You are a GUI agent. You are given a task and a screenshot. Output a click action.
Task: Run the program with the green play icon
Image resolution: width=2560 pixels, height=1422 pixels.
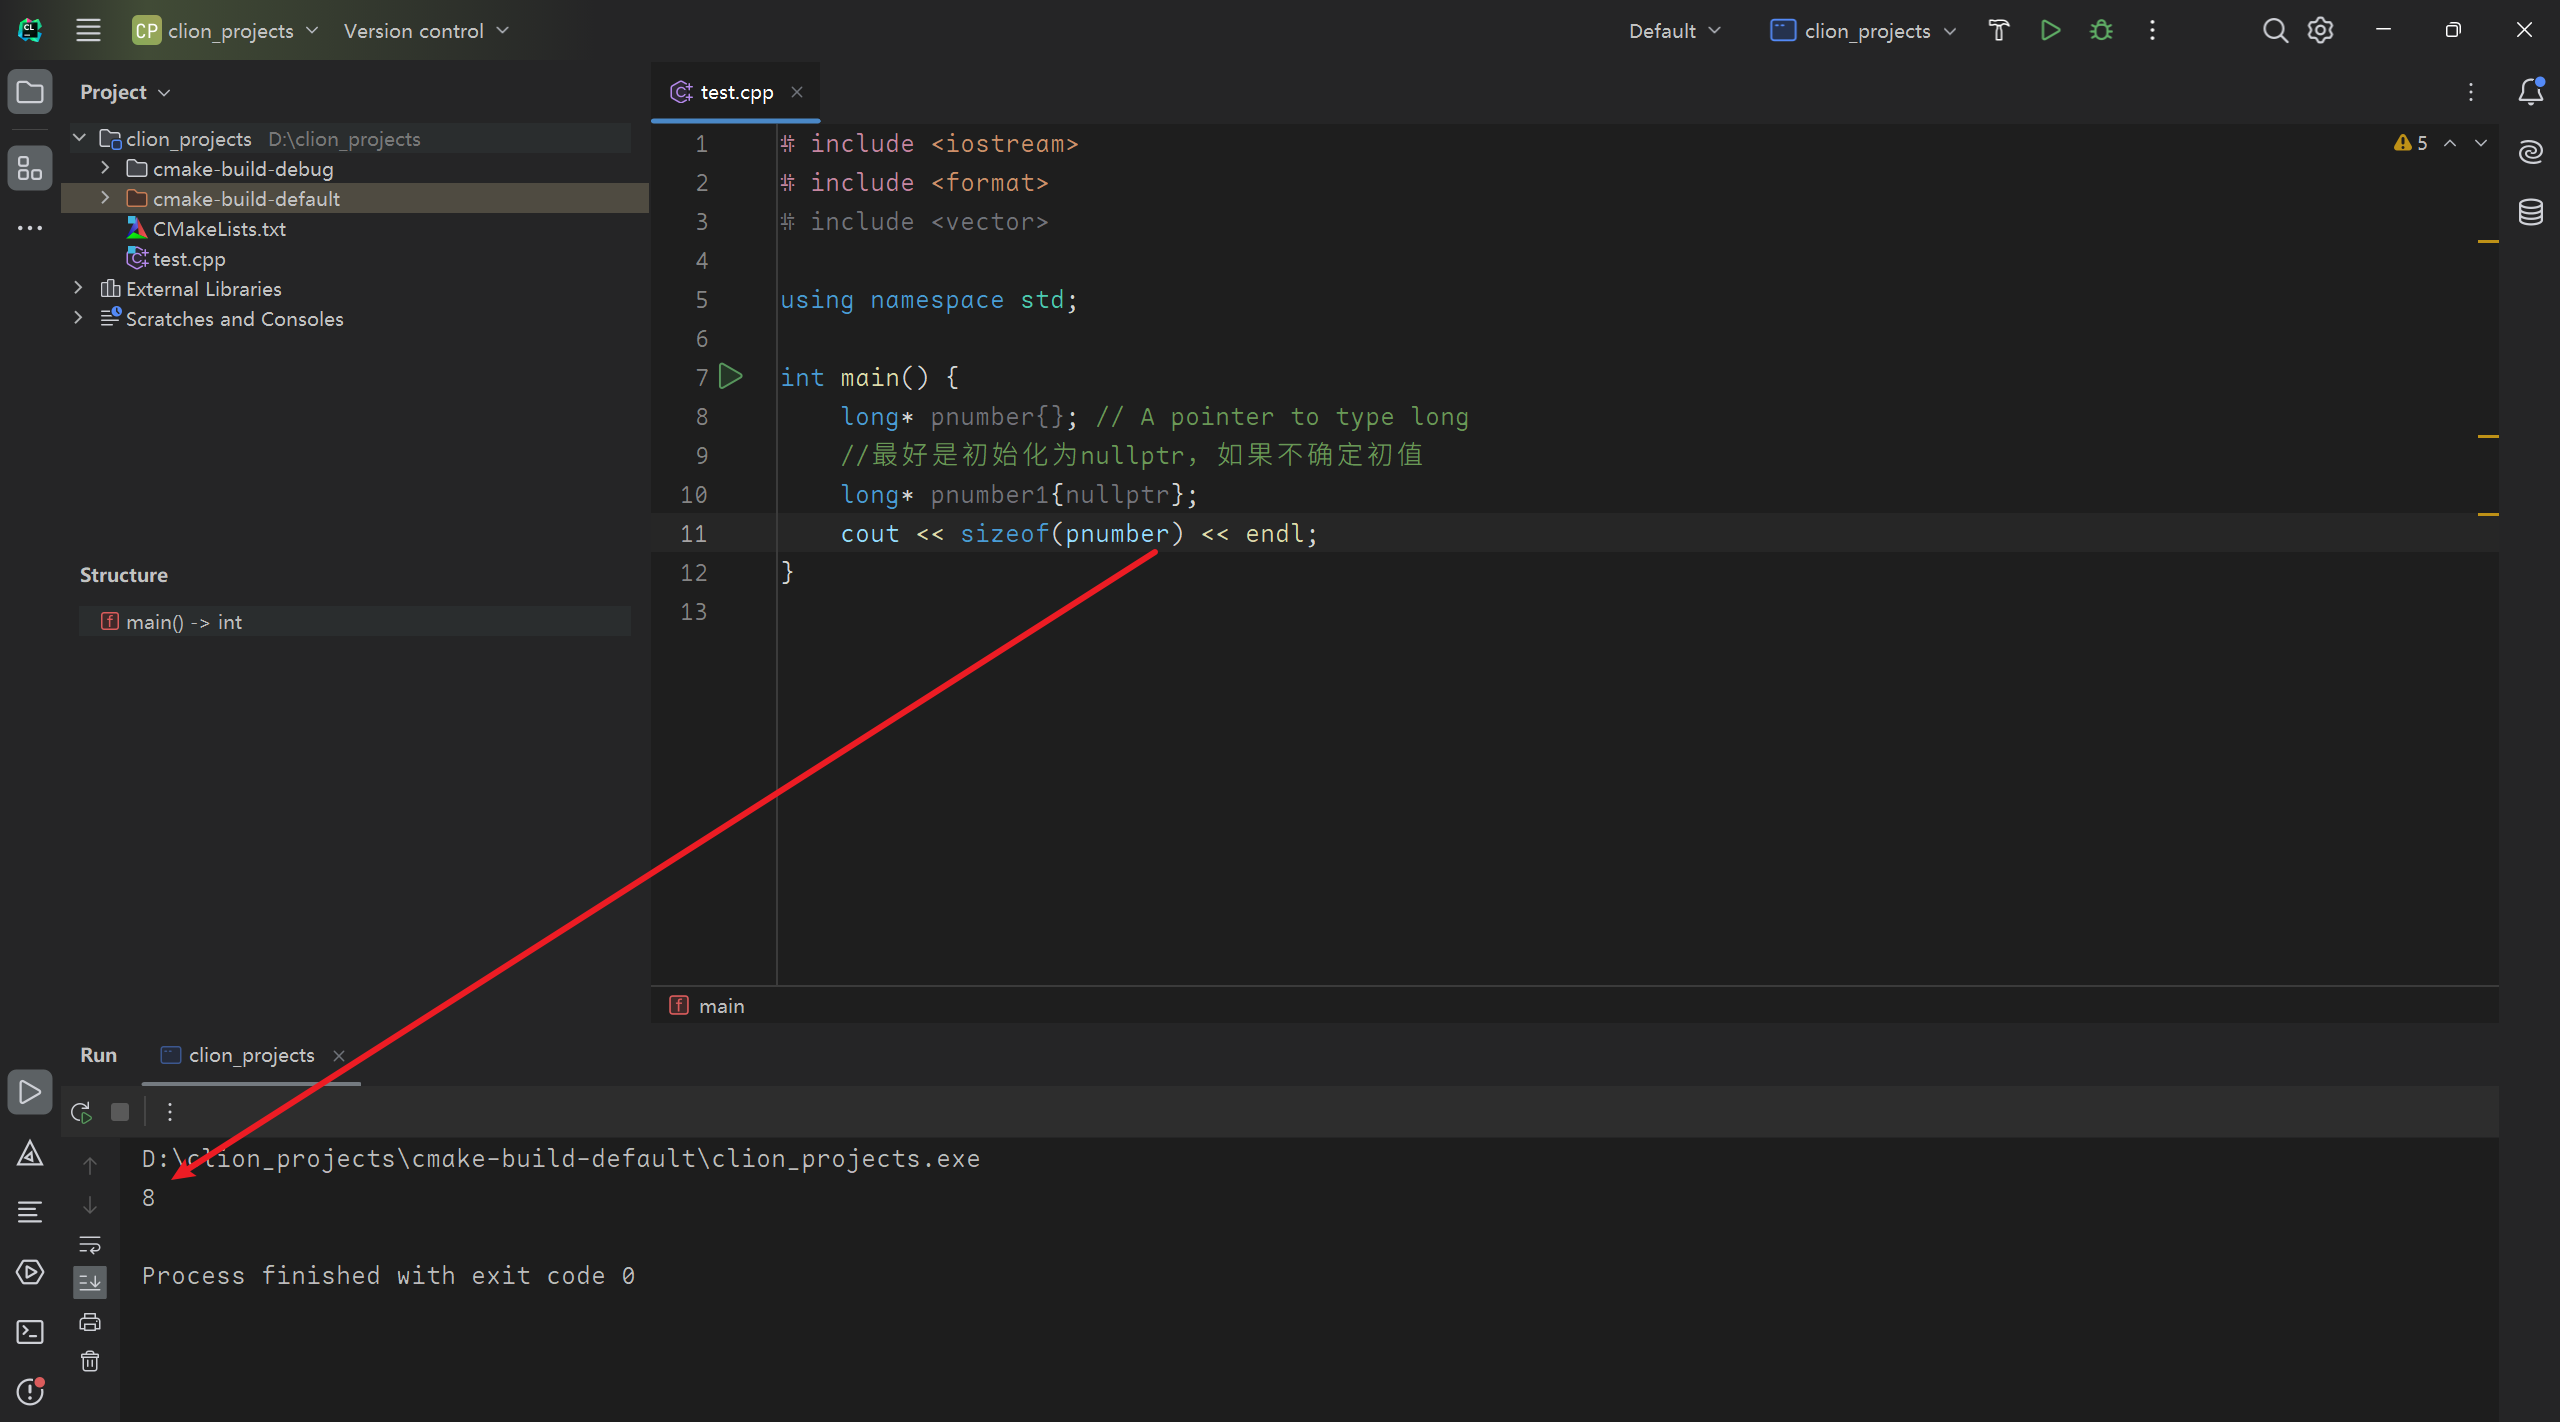(2049, 30)
